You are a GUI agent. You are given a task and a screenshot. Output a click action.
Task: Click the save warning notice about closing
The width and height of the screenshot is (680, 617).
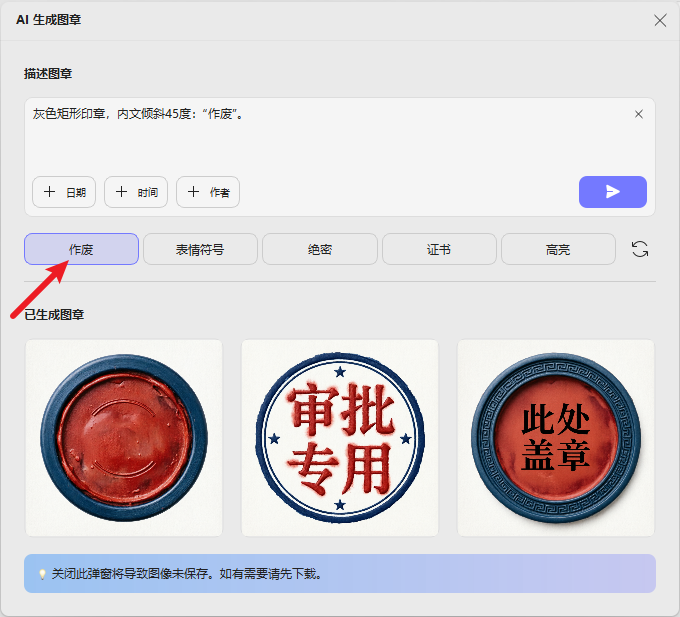[340, 573]
